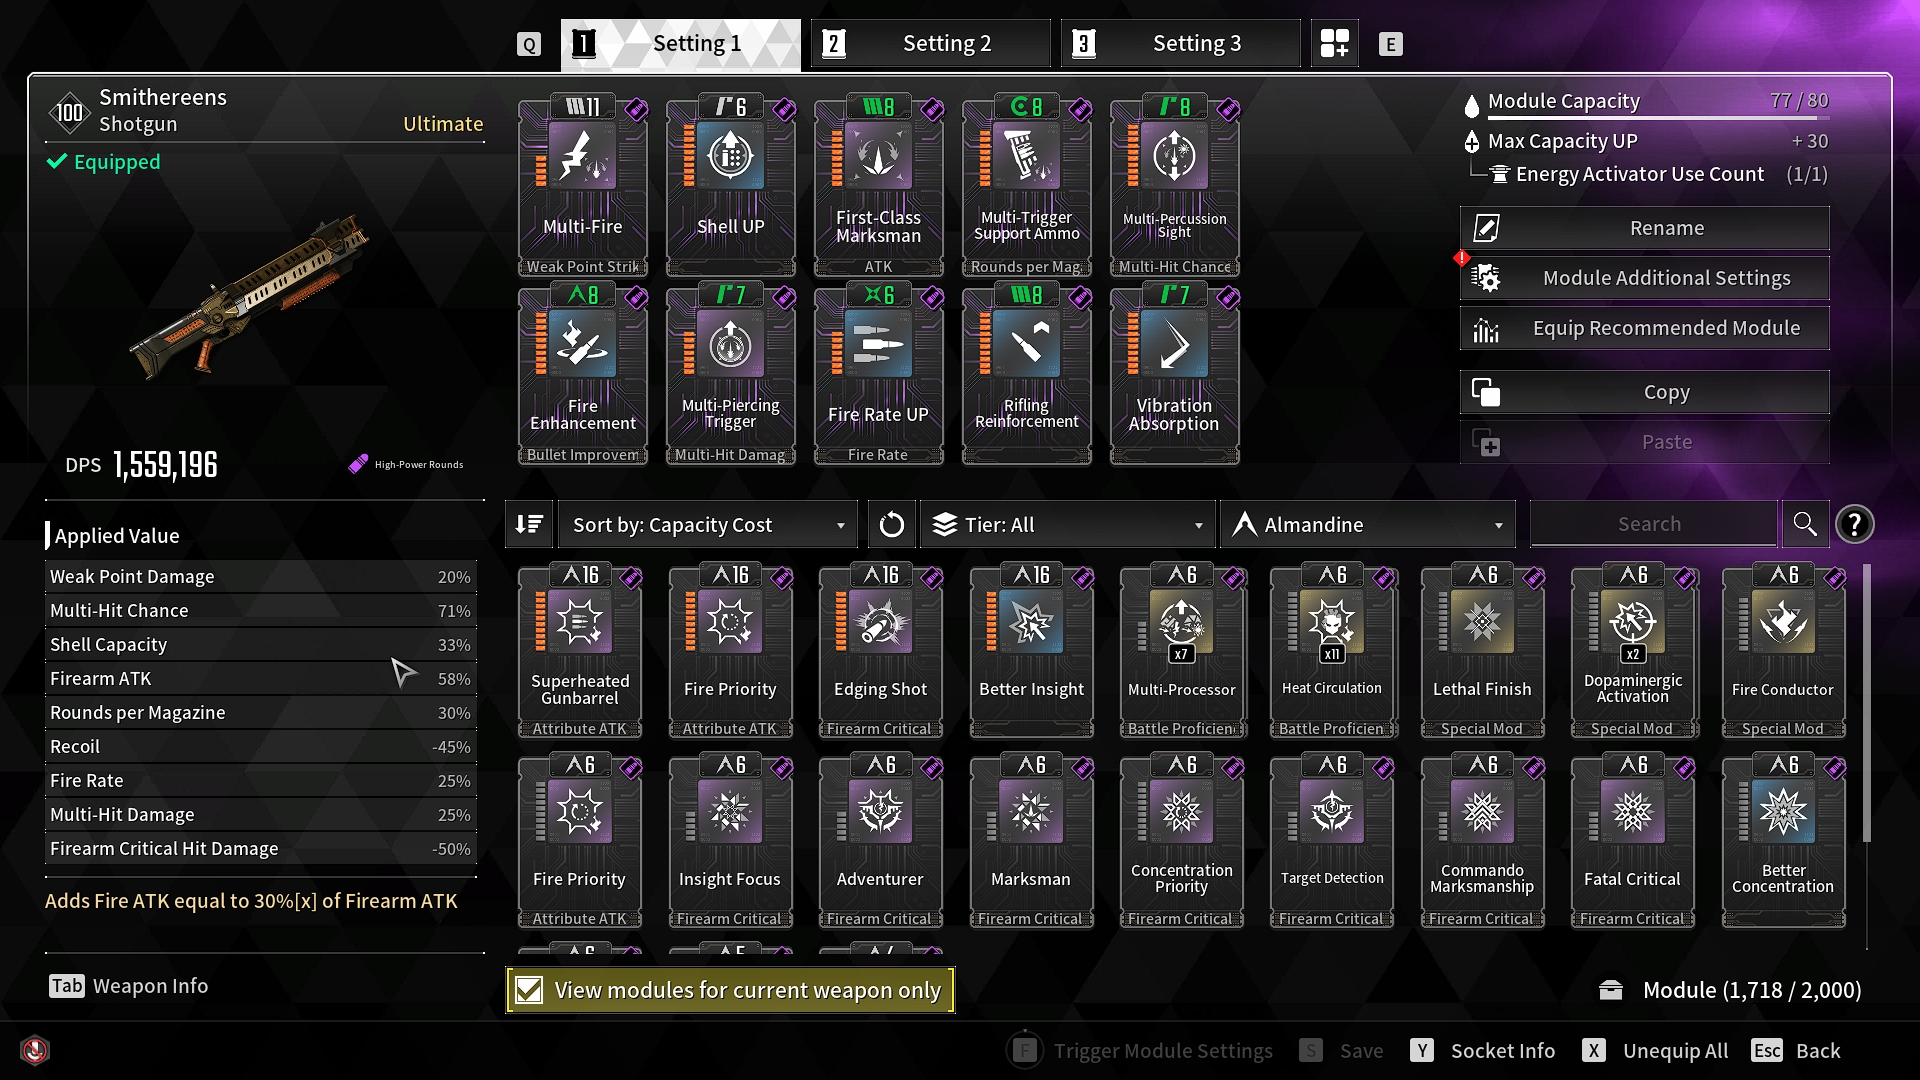Toggle View modules for current weapon only
Screen dimensions: 1920x1080
[x=730, y=990]
